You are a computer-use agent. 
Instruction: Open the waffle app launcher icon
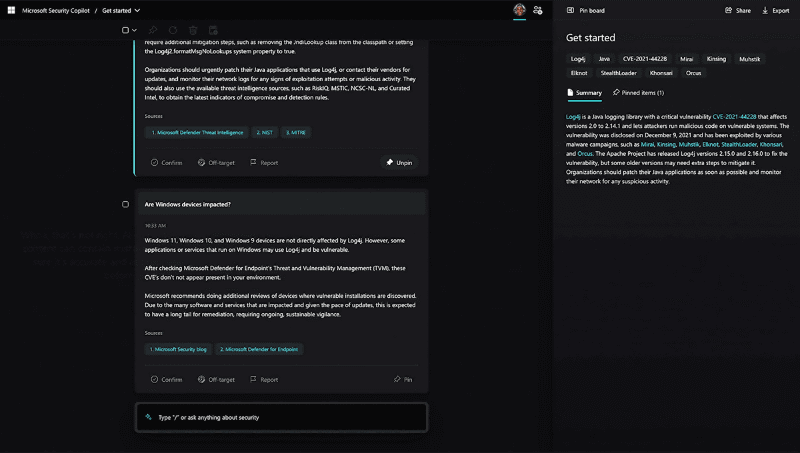pos(10,10)
